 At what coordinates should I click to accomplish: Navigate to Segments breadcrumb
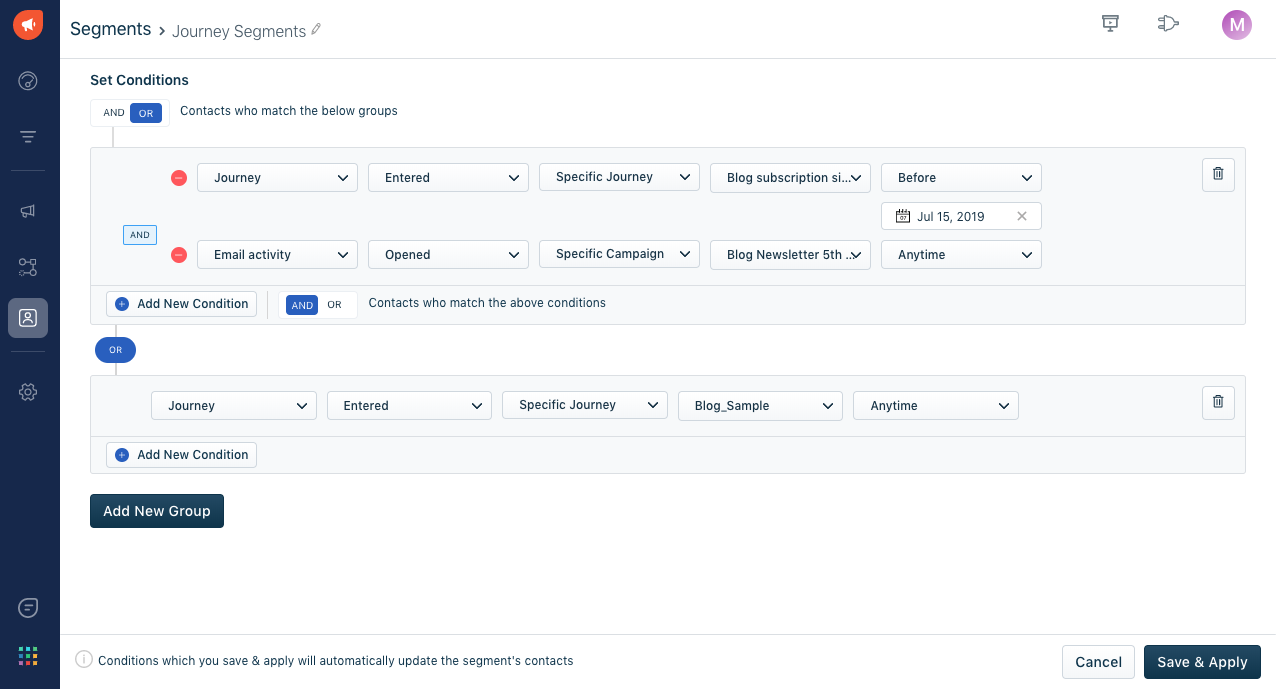(110, 29)
